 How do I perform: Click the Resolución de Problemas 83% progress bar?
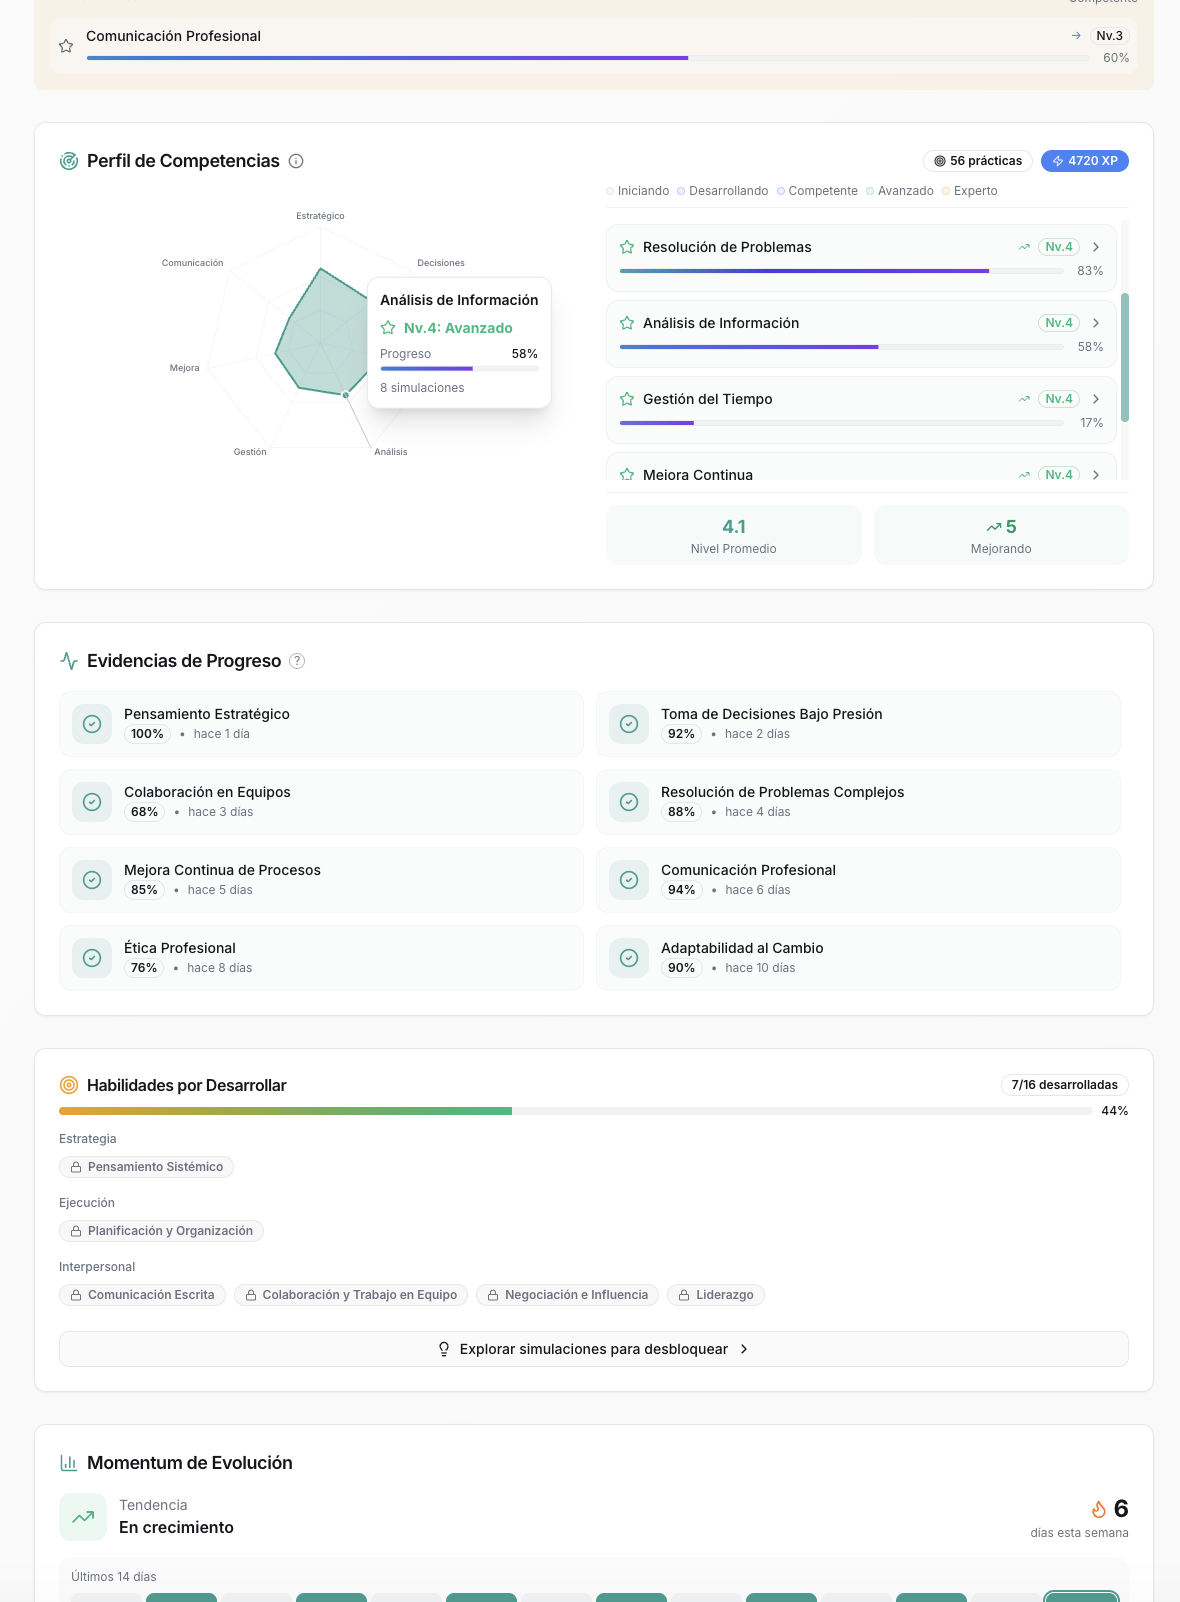click(842, 271)
